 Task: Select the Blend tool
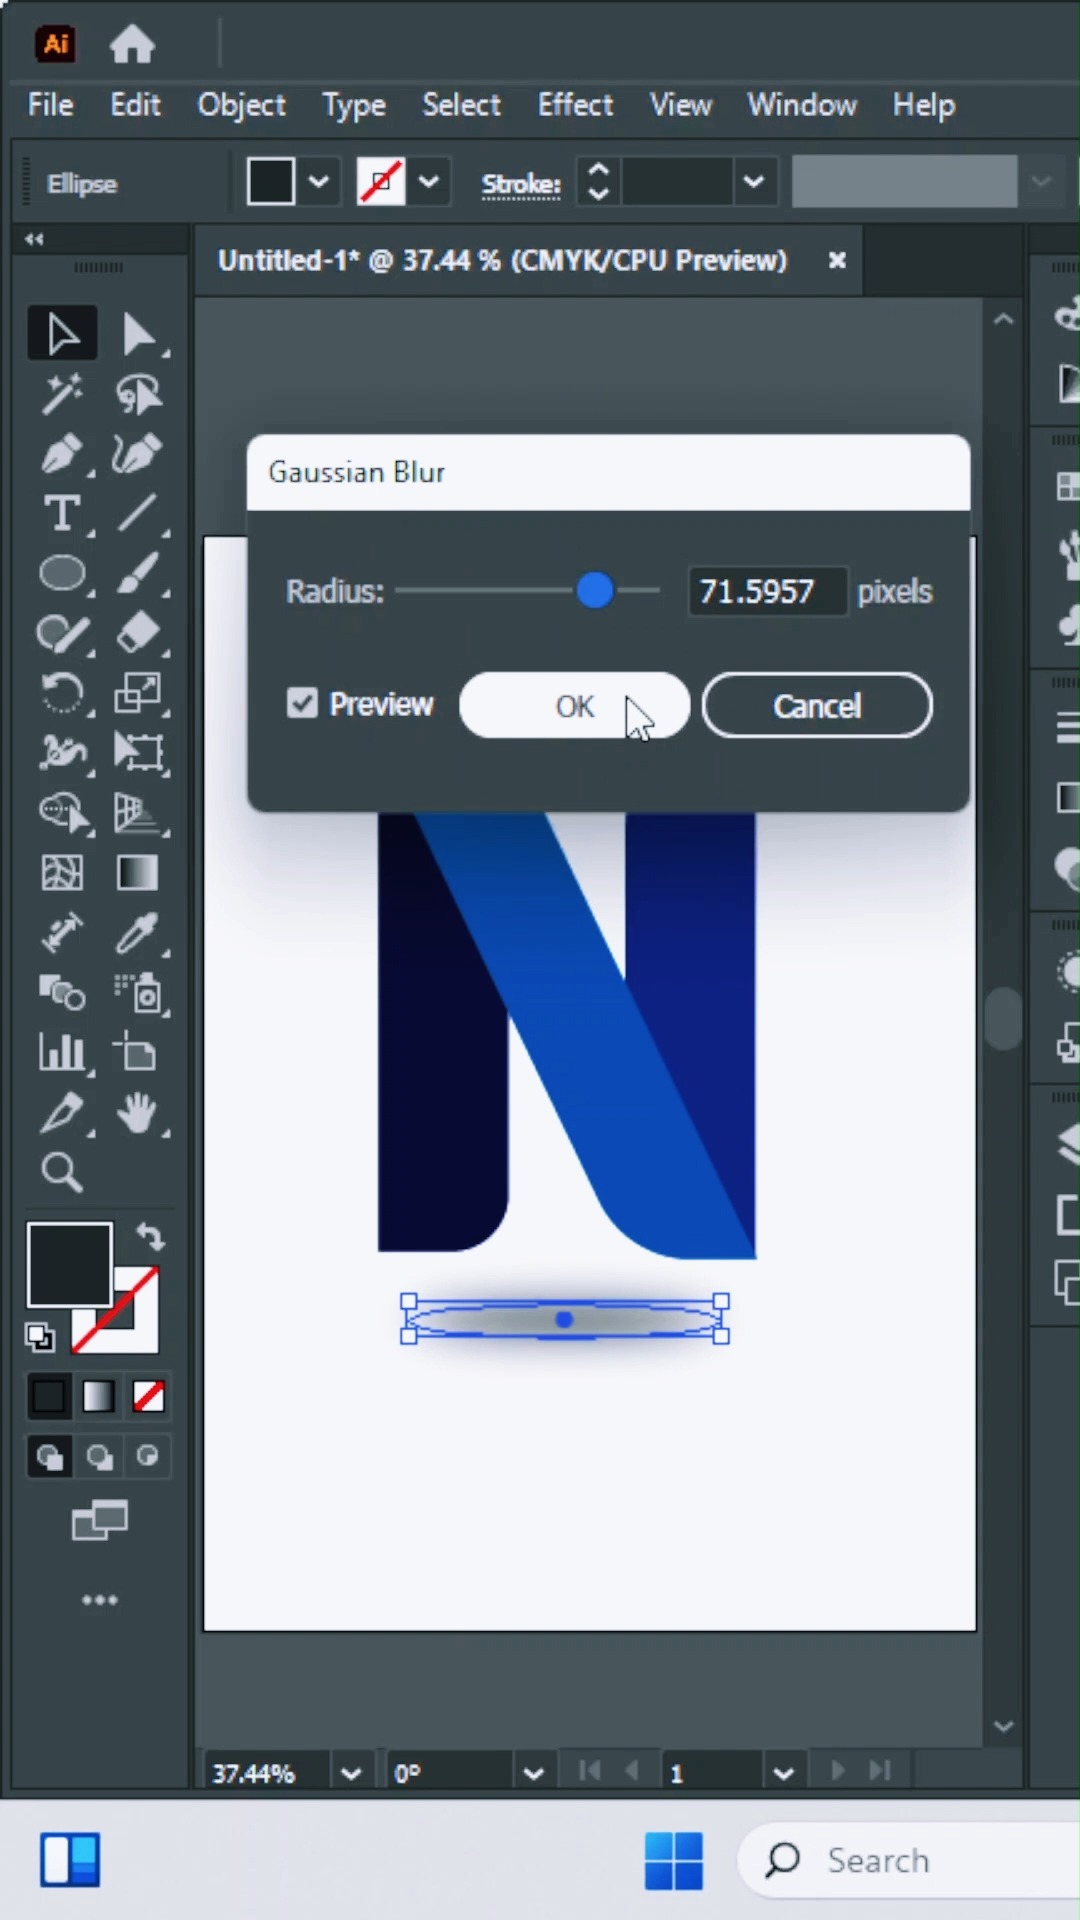click(x=62, y=992)
